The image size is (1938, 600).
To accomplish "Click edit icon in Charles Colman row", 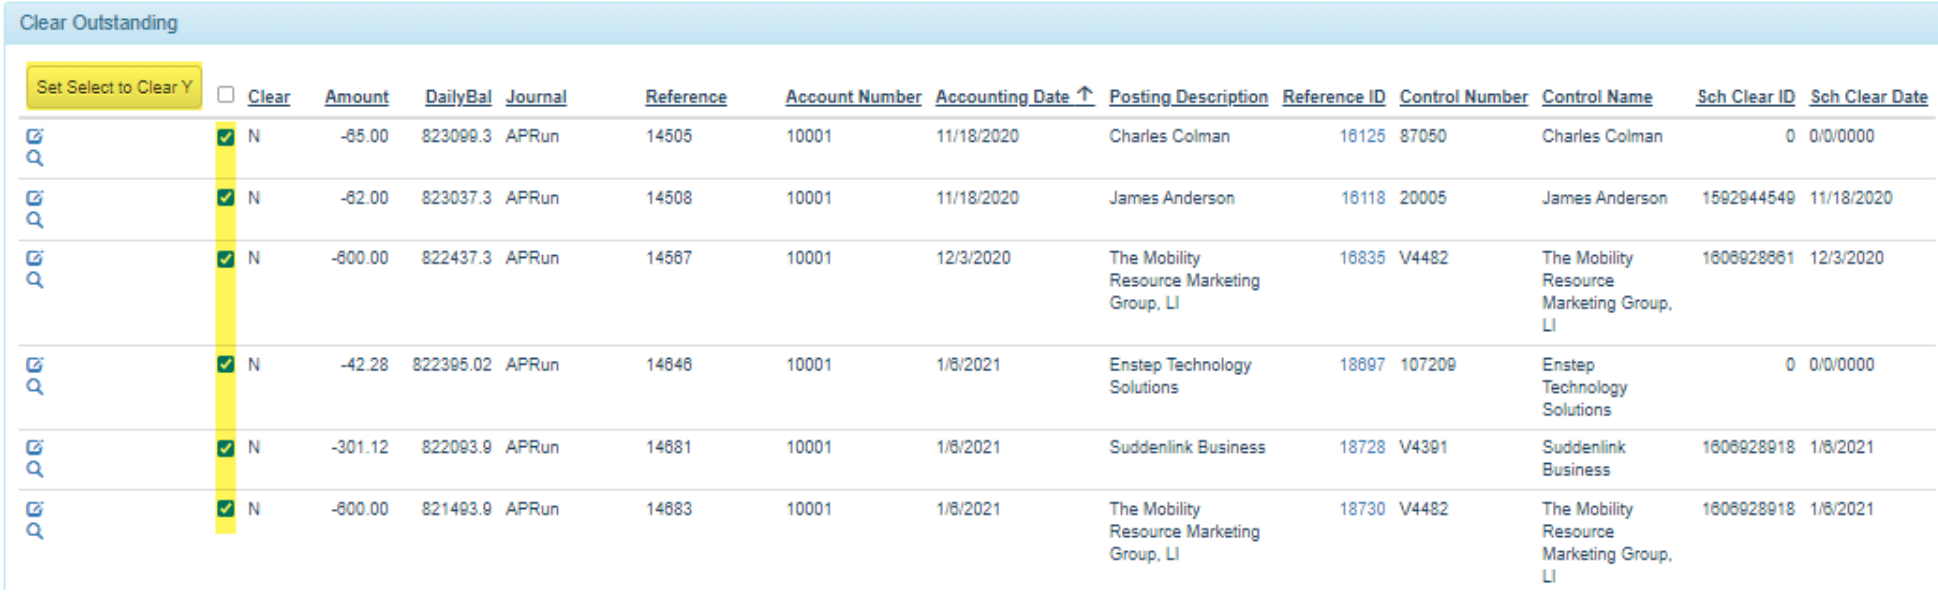I will click(x=35, y=136).
